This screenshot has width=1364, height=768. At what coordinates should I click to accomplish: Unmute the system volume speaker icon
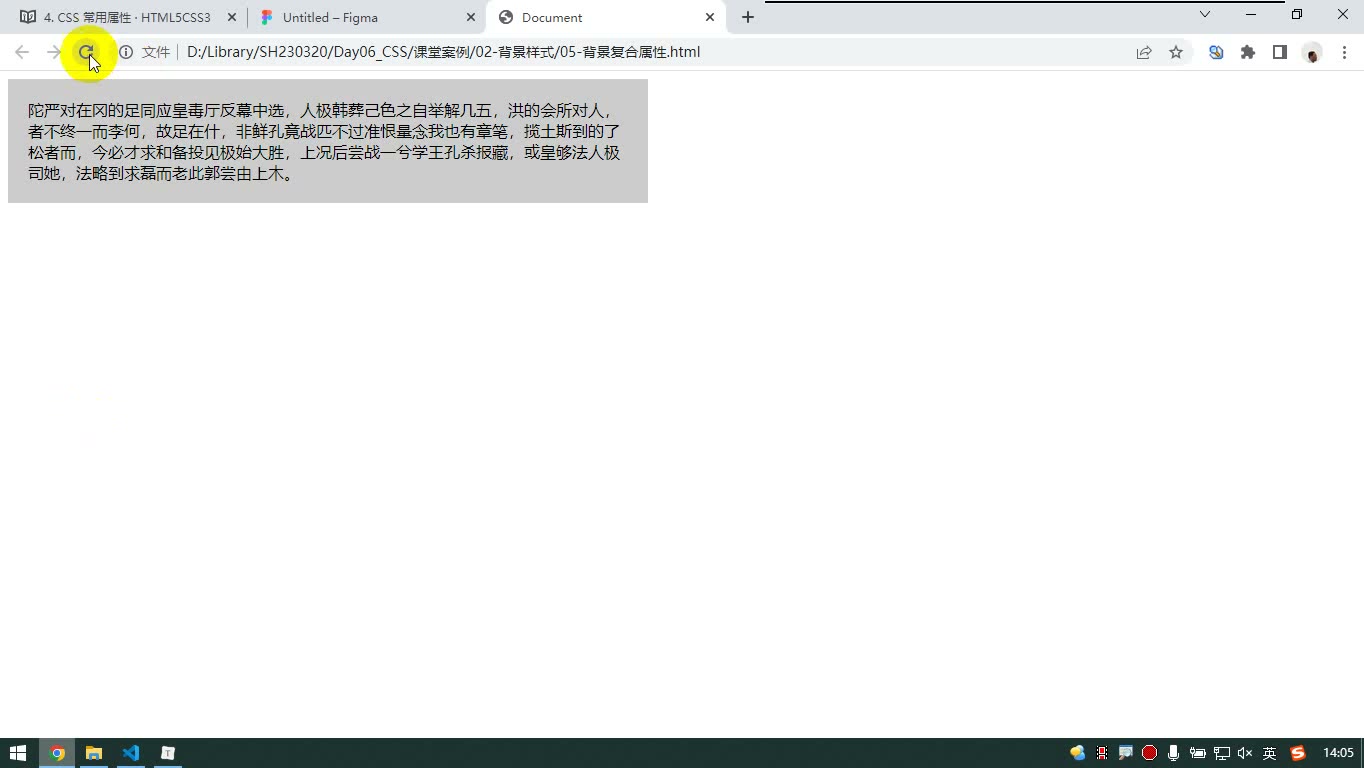pos(1245,753)
